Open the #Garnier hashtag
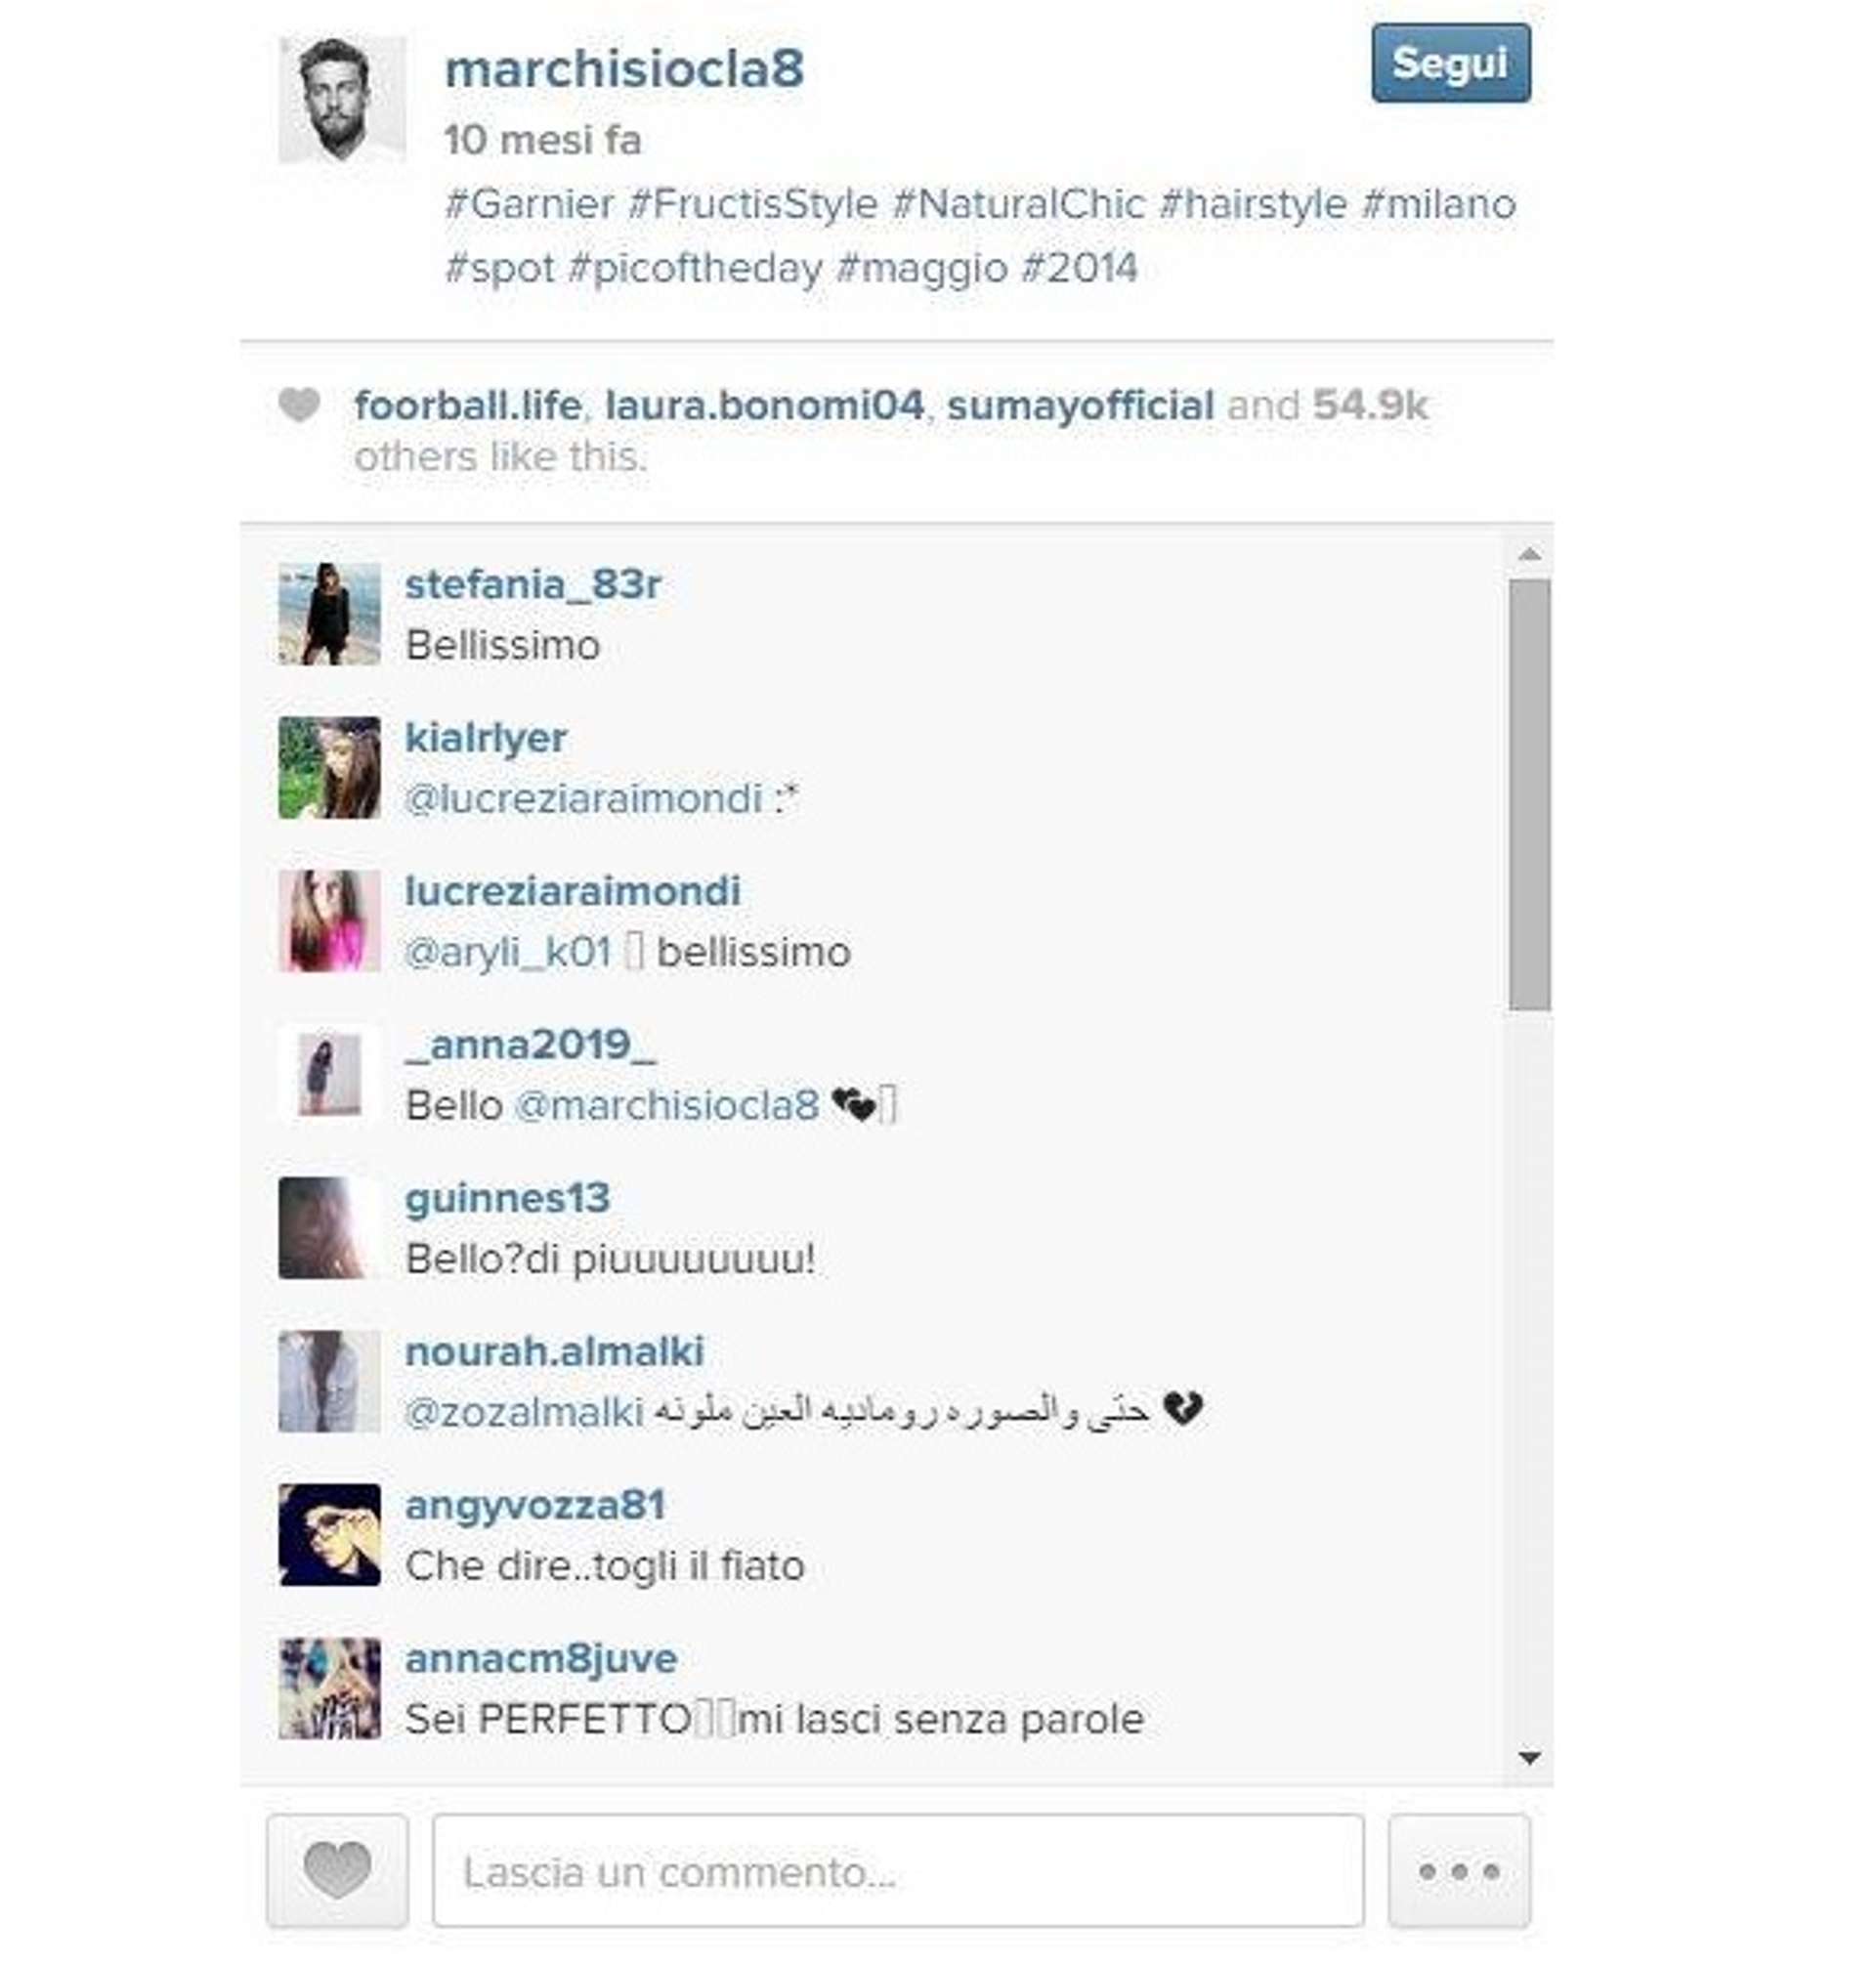Screen dimensions: 1876x1966 tap(529, 204)
